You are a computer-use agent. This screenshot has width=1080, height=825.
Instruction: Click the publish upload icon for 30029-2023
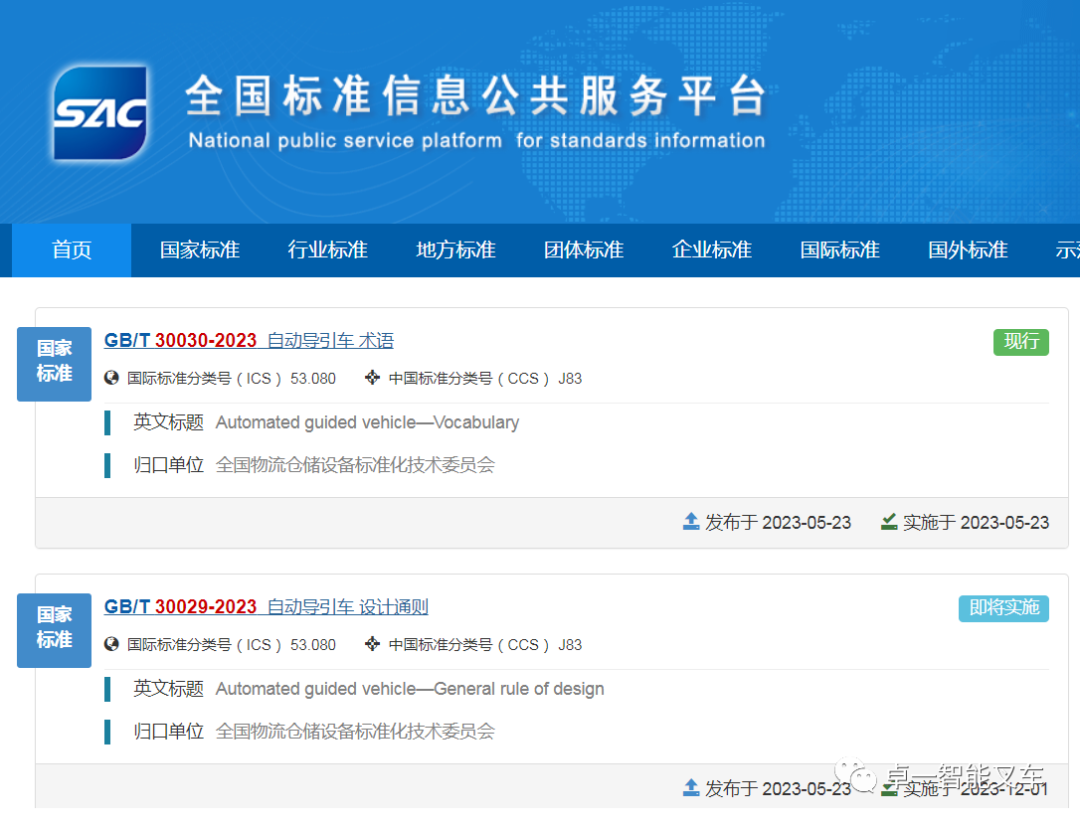(x=691, y=787)
